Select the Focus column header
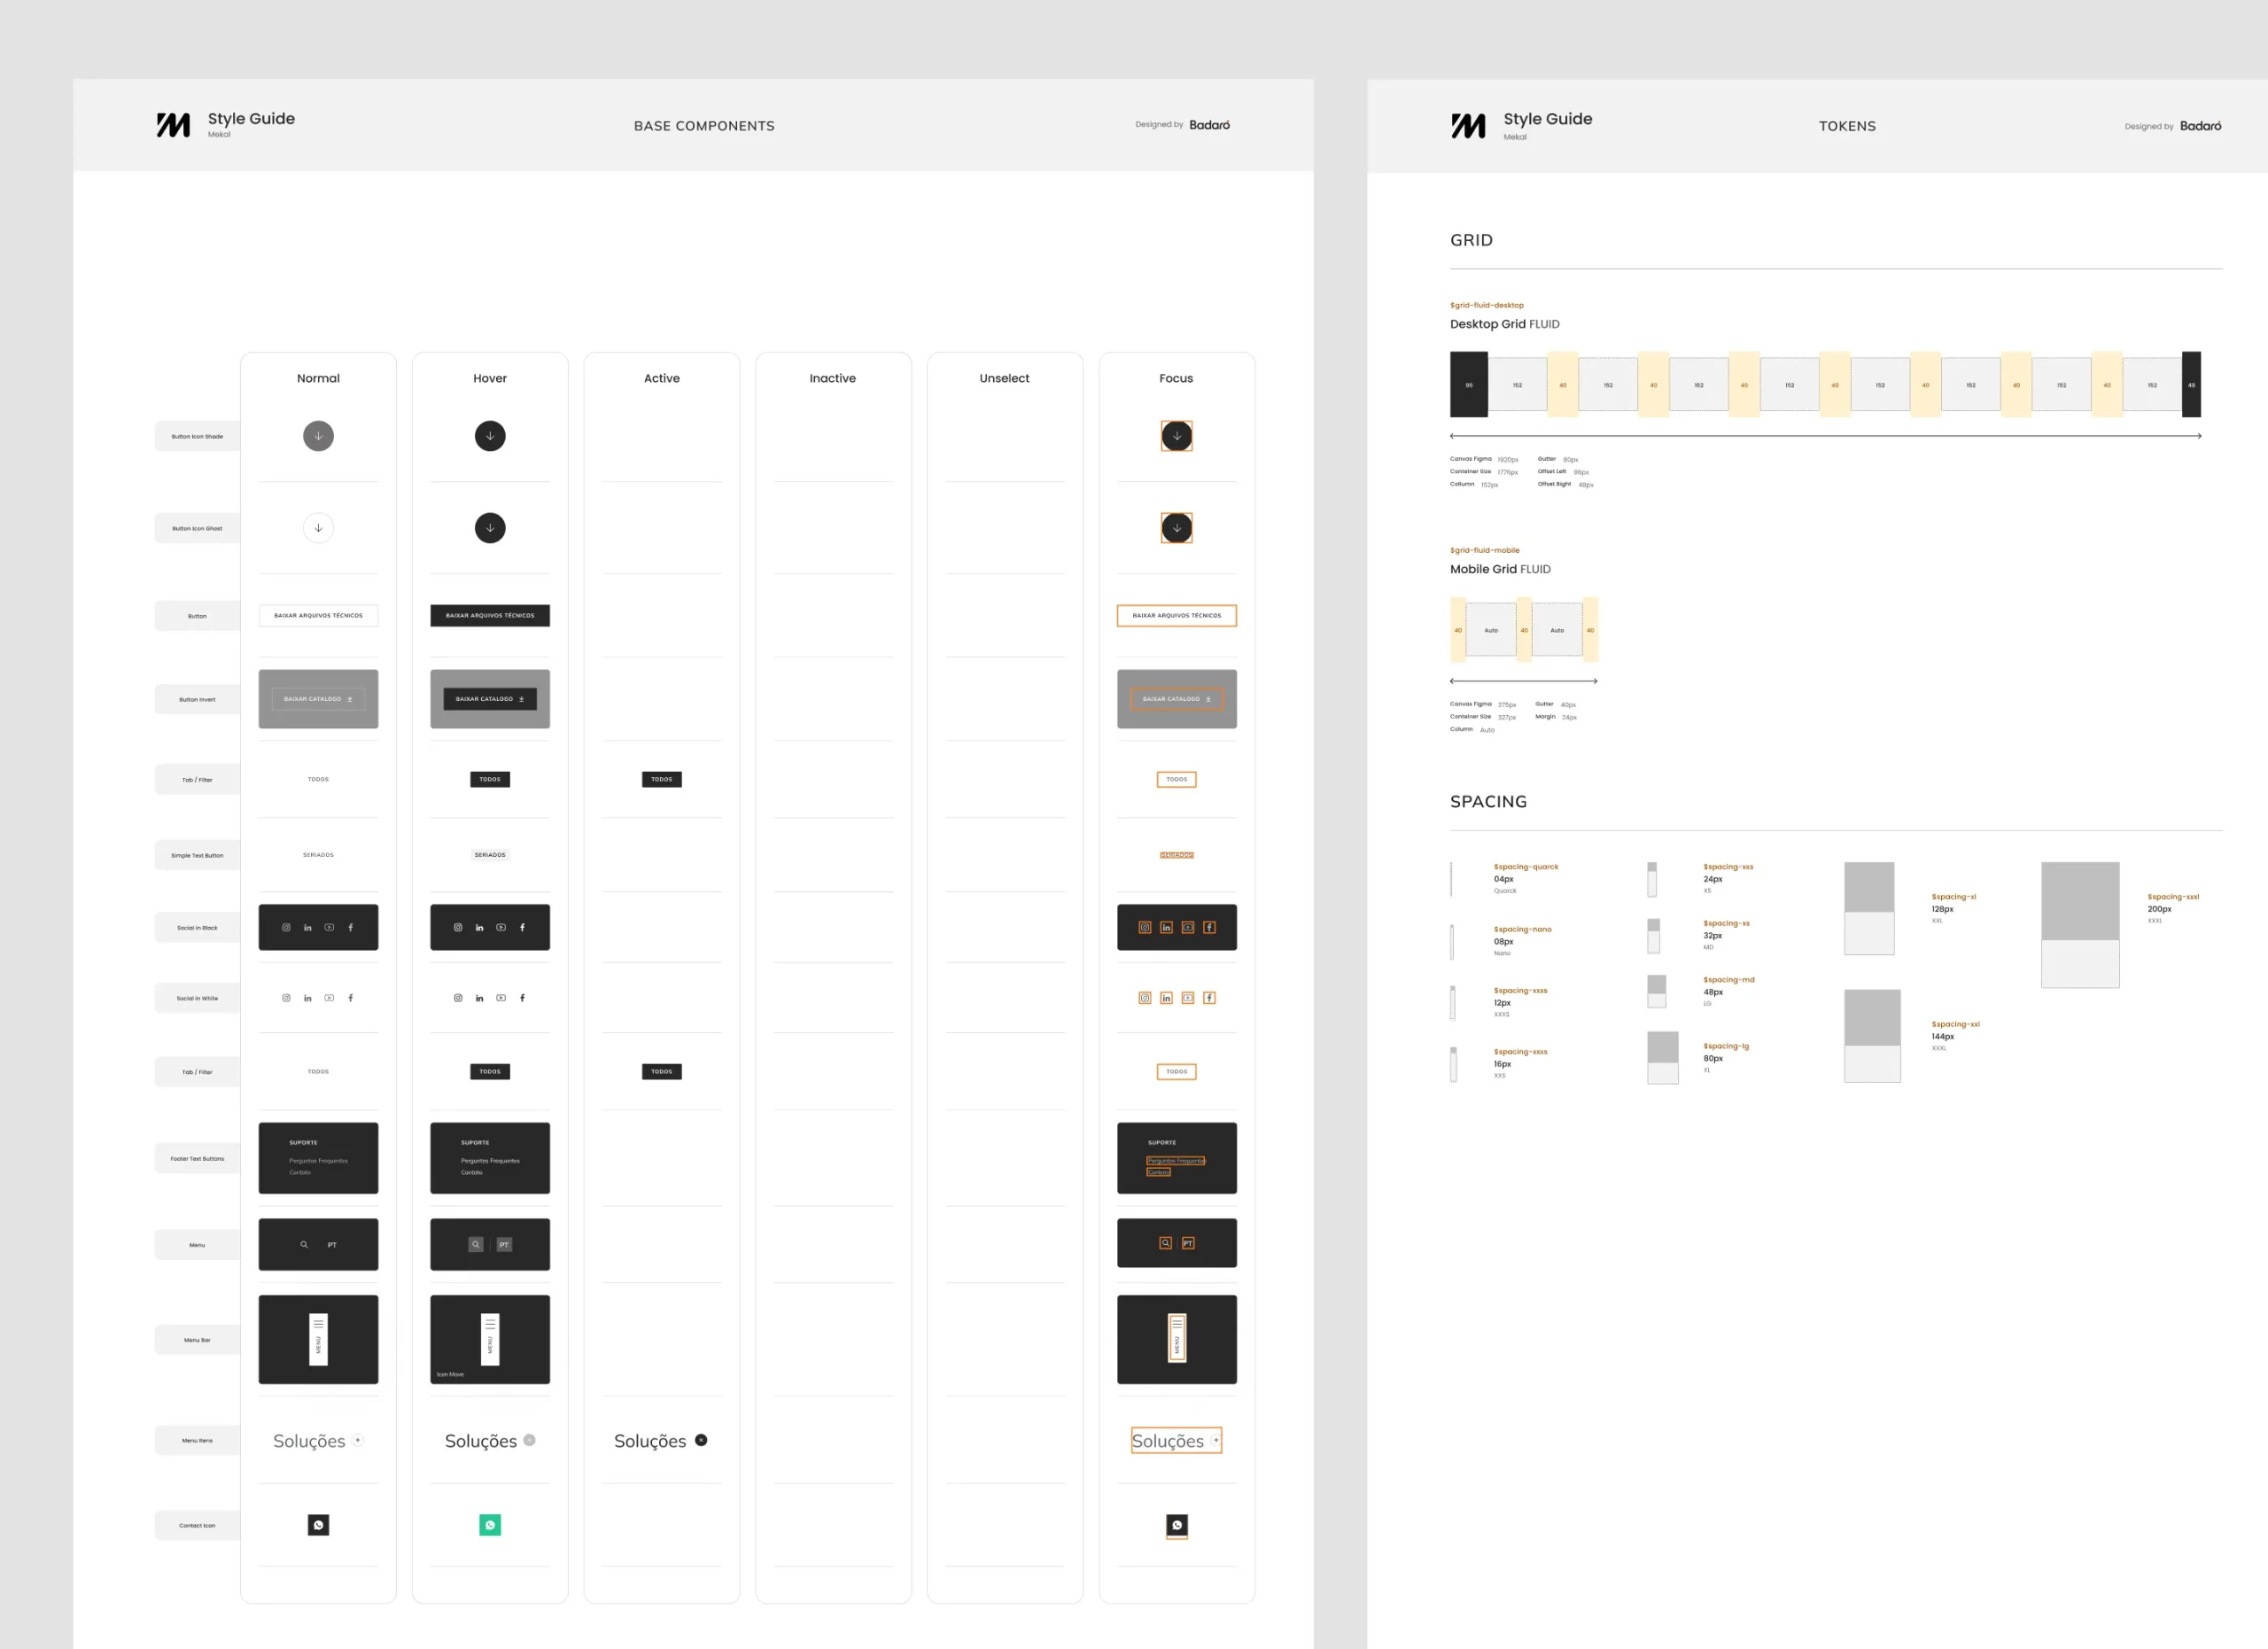2268x1649 pixels. point(1176,378)
